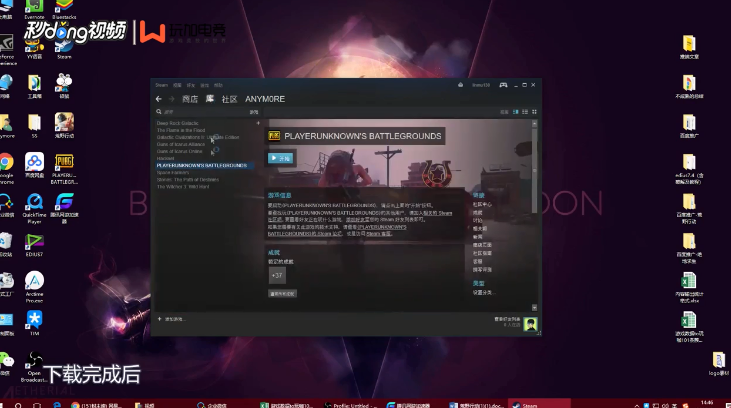Open the 库 library tab

click(x=210, y=99)
